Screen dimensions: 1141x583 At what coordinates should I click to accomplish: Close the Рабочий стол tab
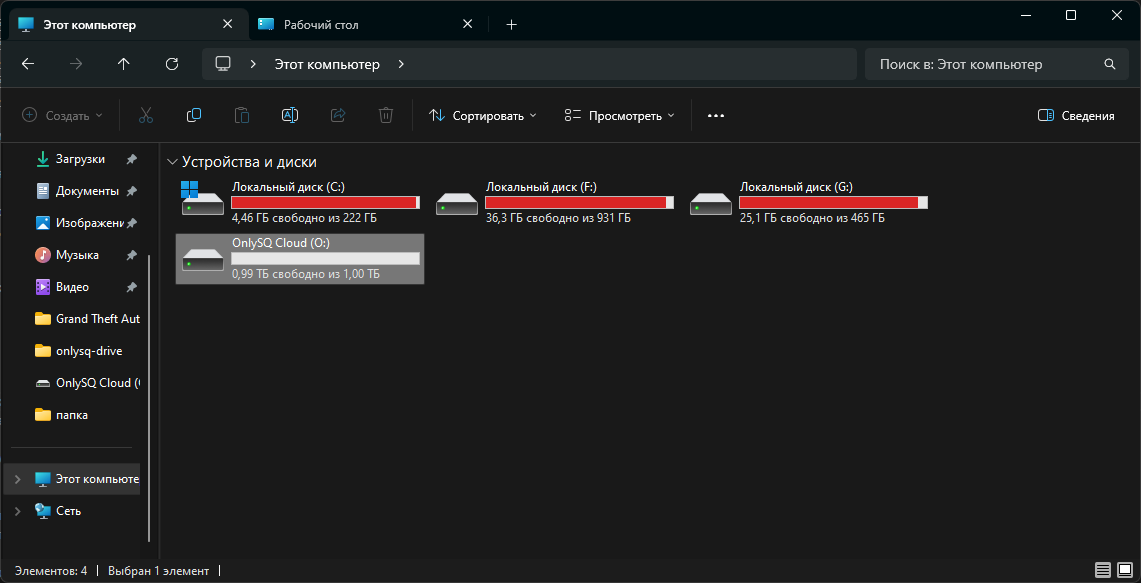(467, 24)
